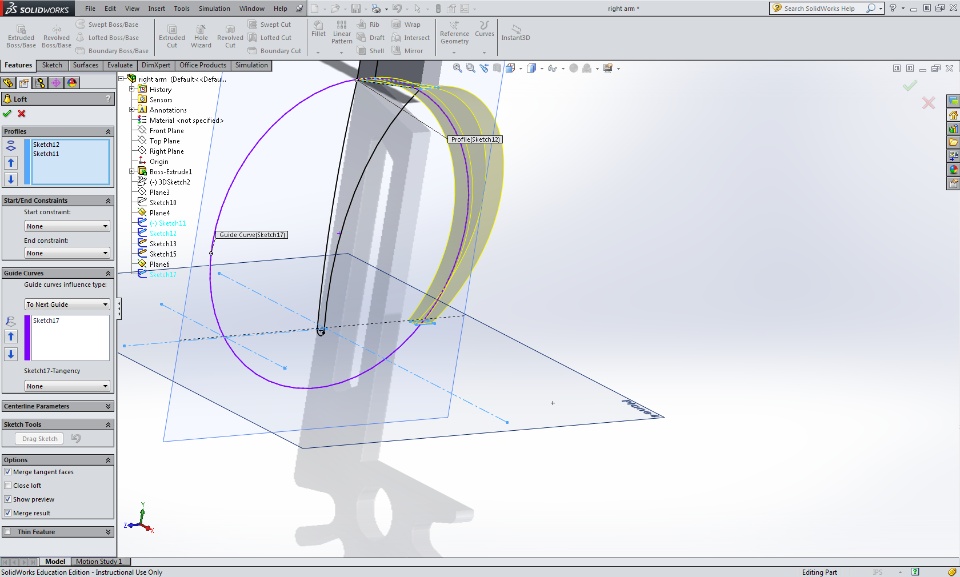The image size is (960, 577).
Task: Click the Linear Pattern tool
Action: tap(342, 32)
